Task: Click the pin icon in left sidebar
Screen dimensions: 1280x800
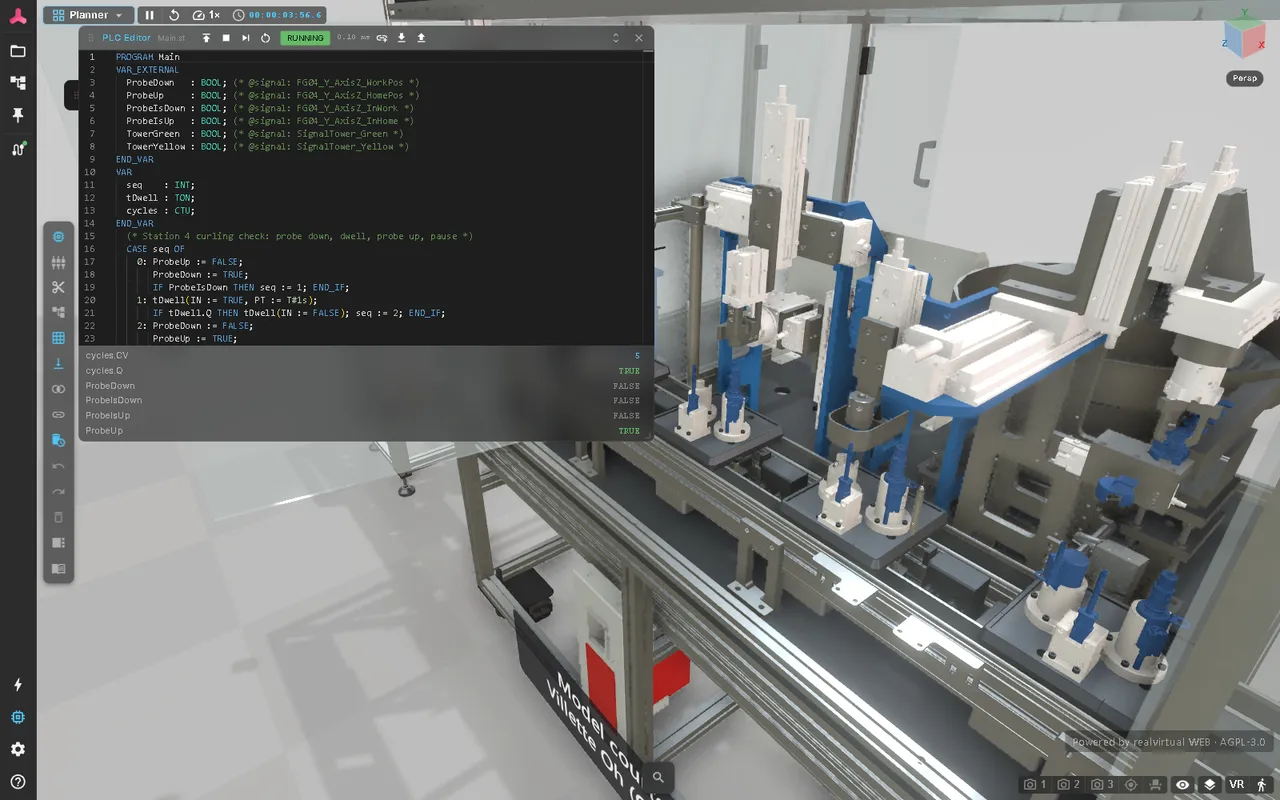Action: [18, 116]
